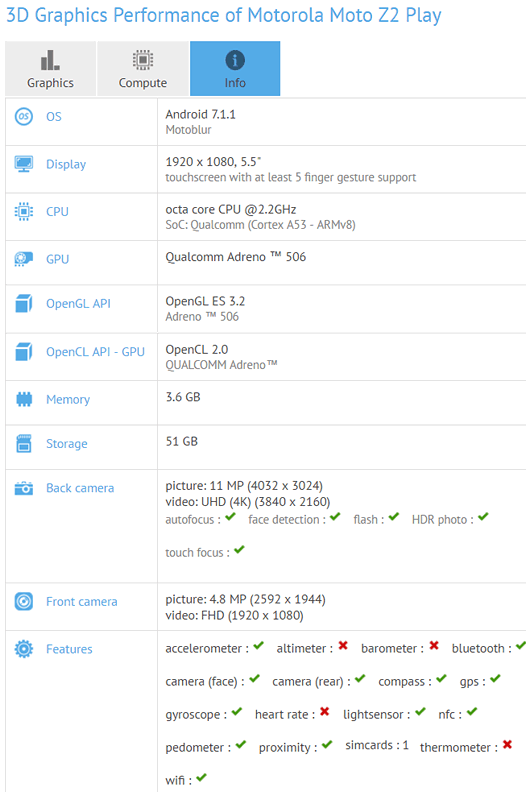Click the Android 7.1.1 text
The width and height of the screenshot is (526, 792).
click(x=201, y=115)
